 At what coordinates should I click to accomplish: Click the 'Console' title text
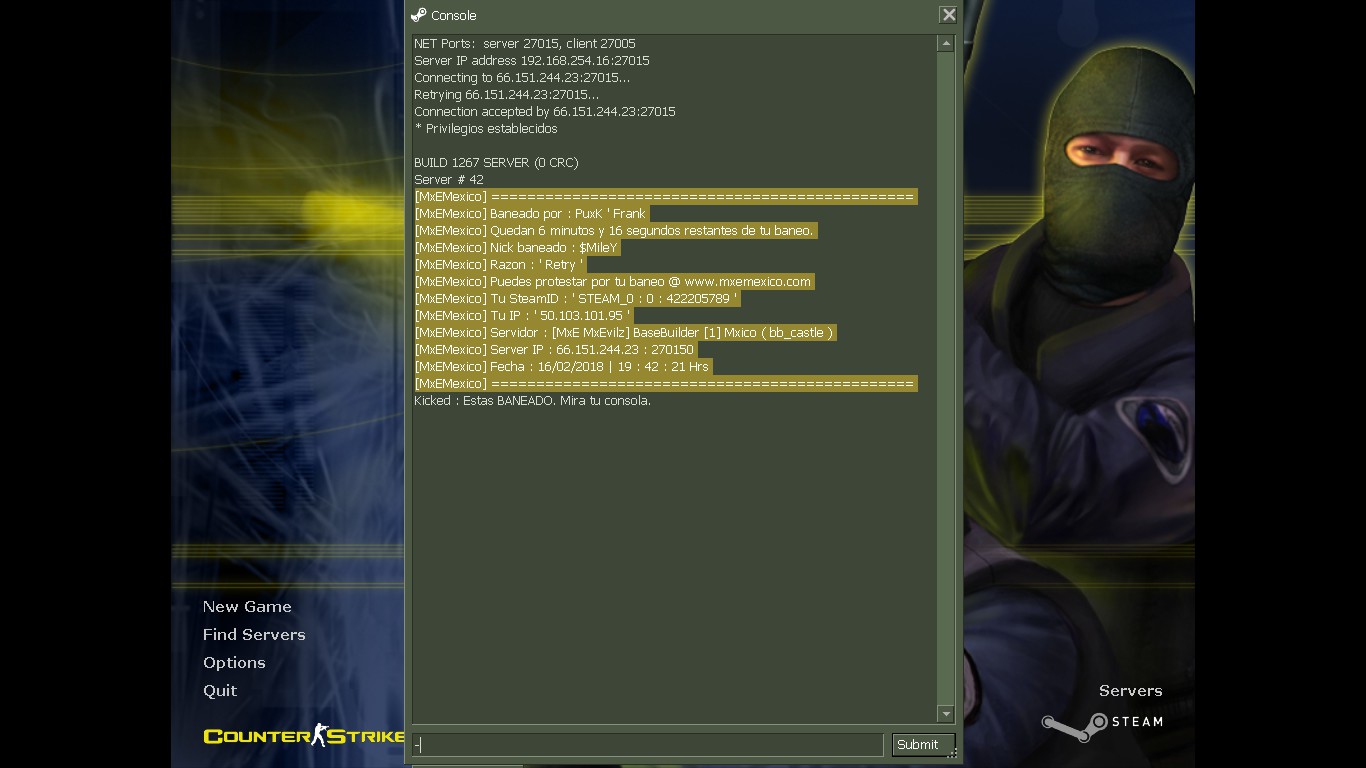(x=454, y=16)
